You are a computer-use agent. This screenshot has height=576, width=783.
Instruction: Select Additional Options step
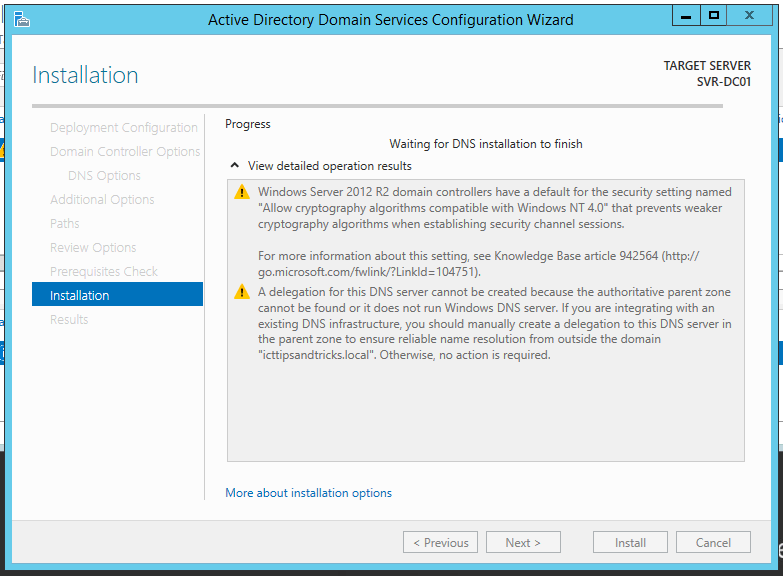[102, 199]
